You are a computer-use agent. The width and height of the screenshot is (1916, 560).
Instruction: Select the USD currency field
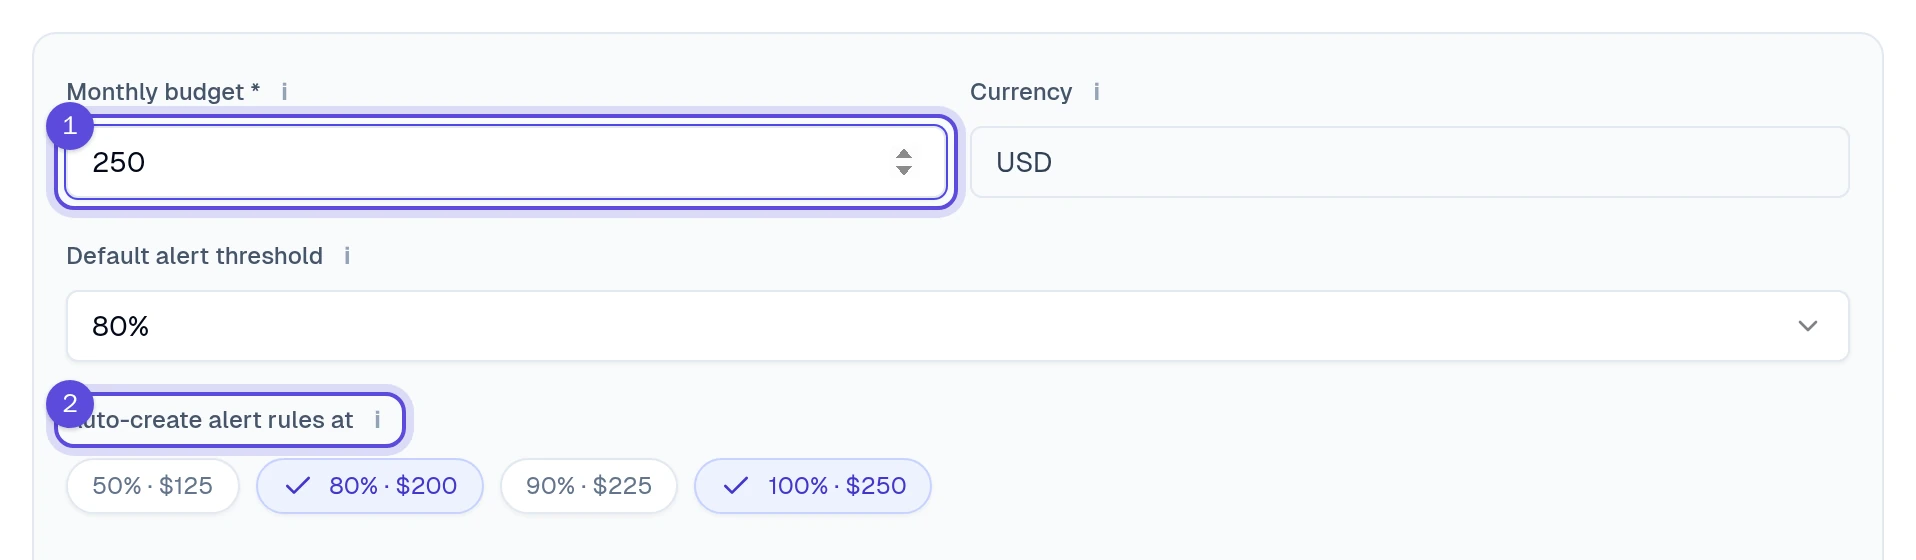(x=1410, y=162)
